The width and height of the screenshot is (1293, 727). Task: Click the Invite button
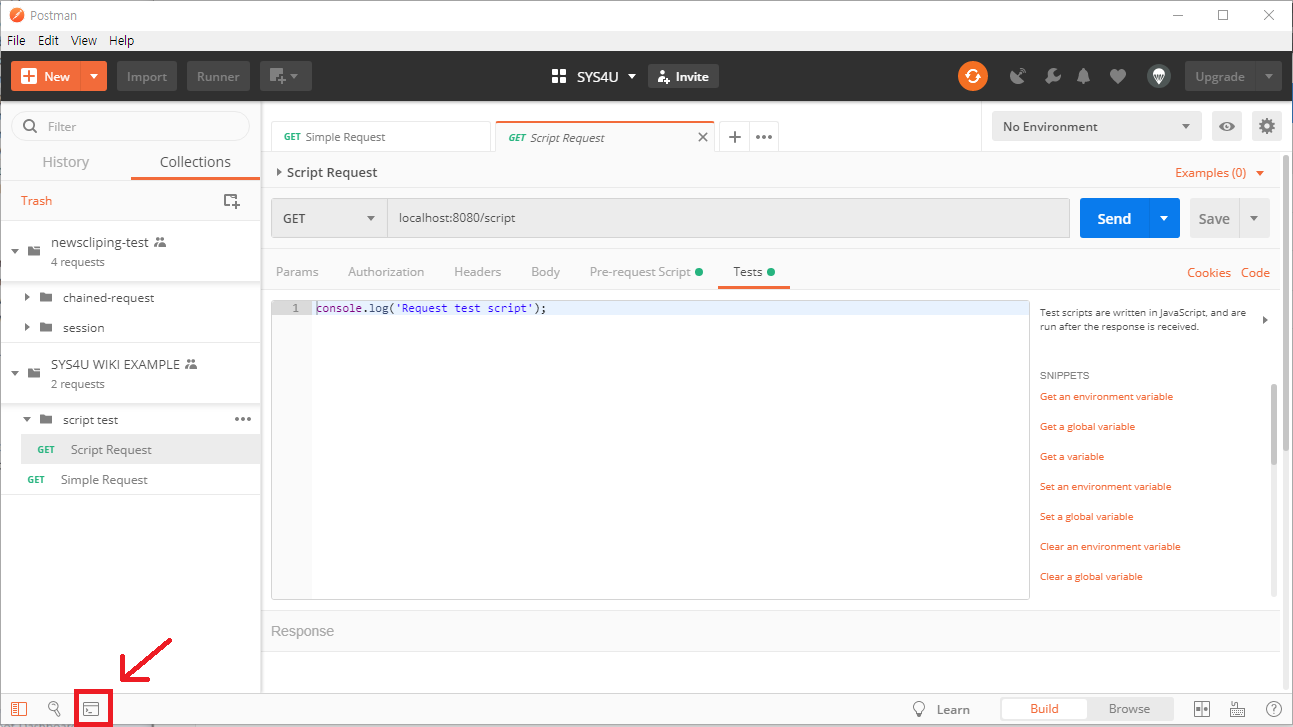[683, 76]
